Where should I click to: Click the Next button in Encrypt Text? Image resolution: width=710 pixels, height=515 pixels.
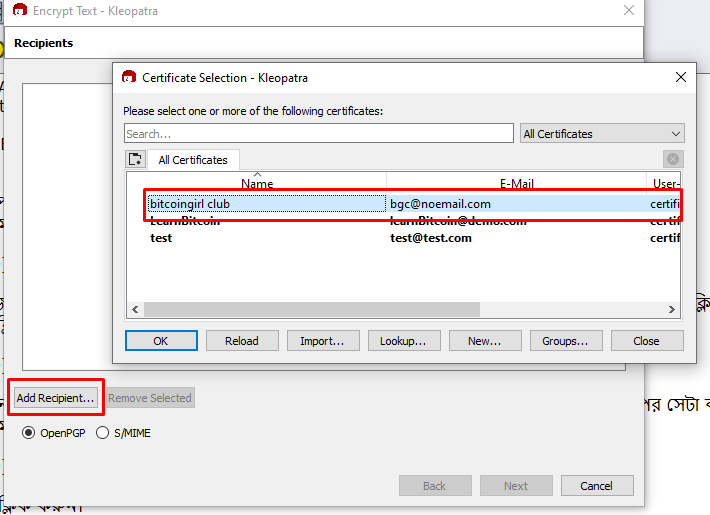516,486
